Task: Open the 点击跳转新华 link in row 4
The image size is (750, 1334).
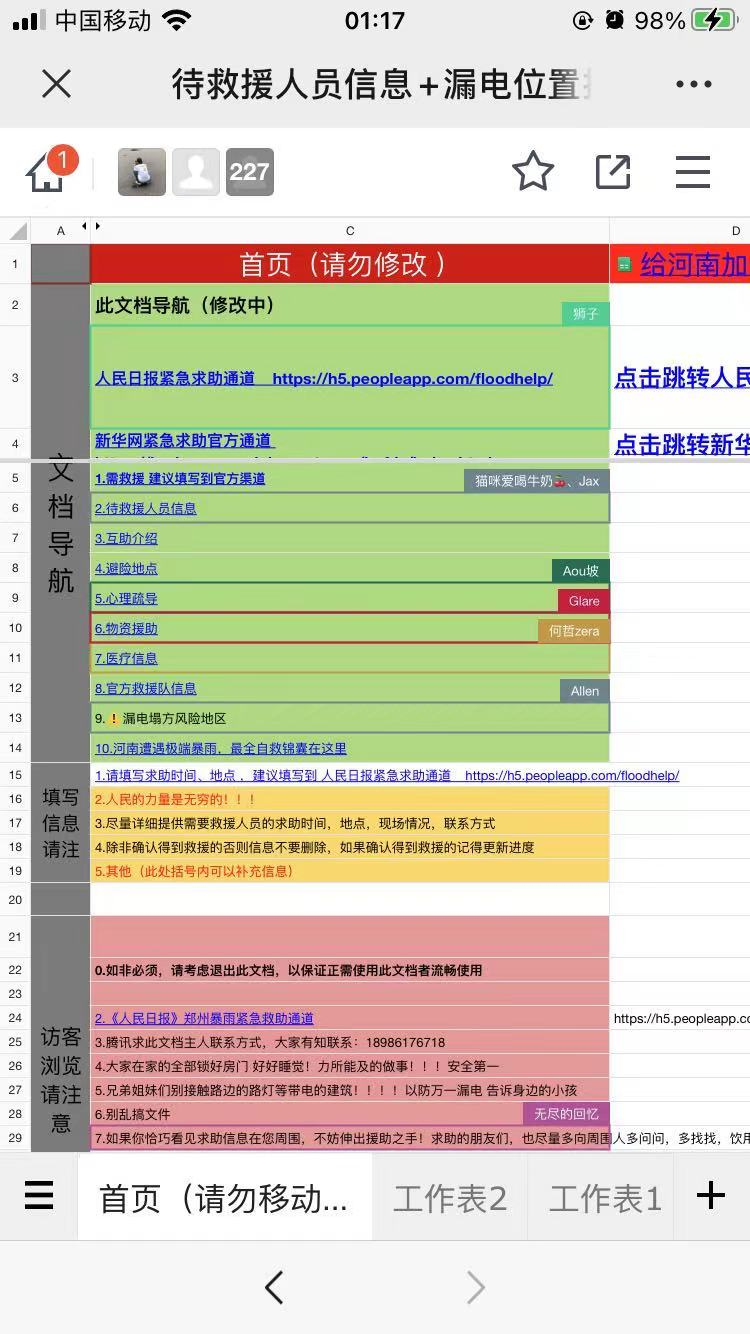Action: [x=682, y=443]
